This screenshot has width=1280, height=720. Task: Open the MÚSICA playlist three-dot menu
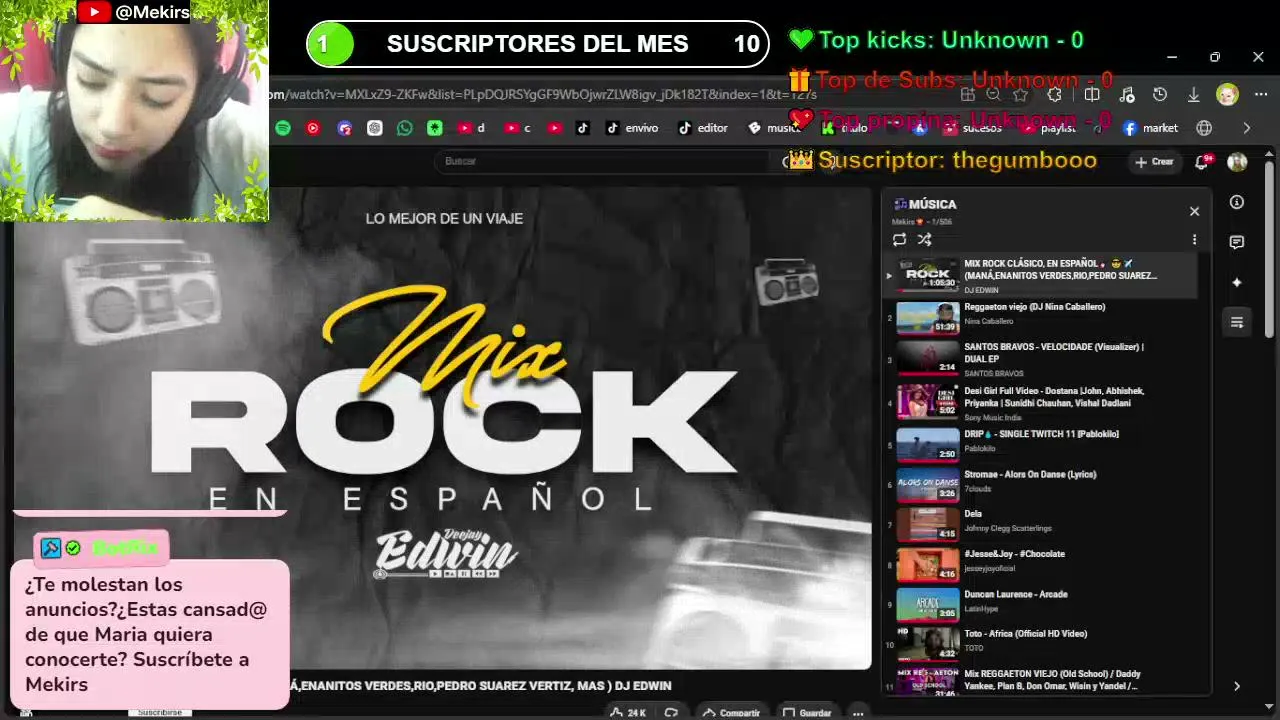point(1194,240)
